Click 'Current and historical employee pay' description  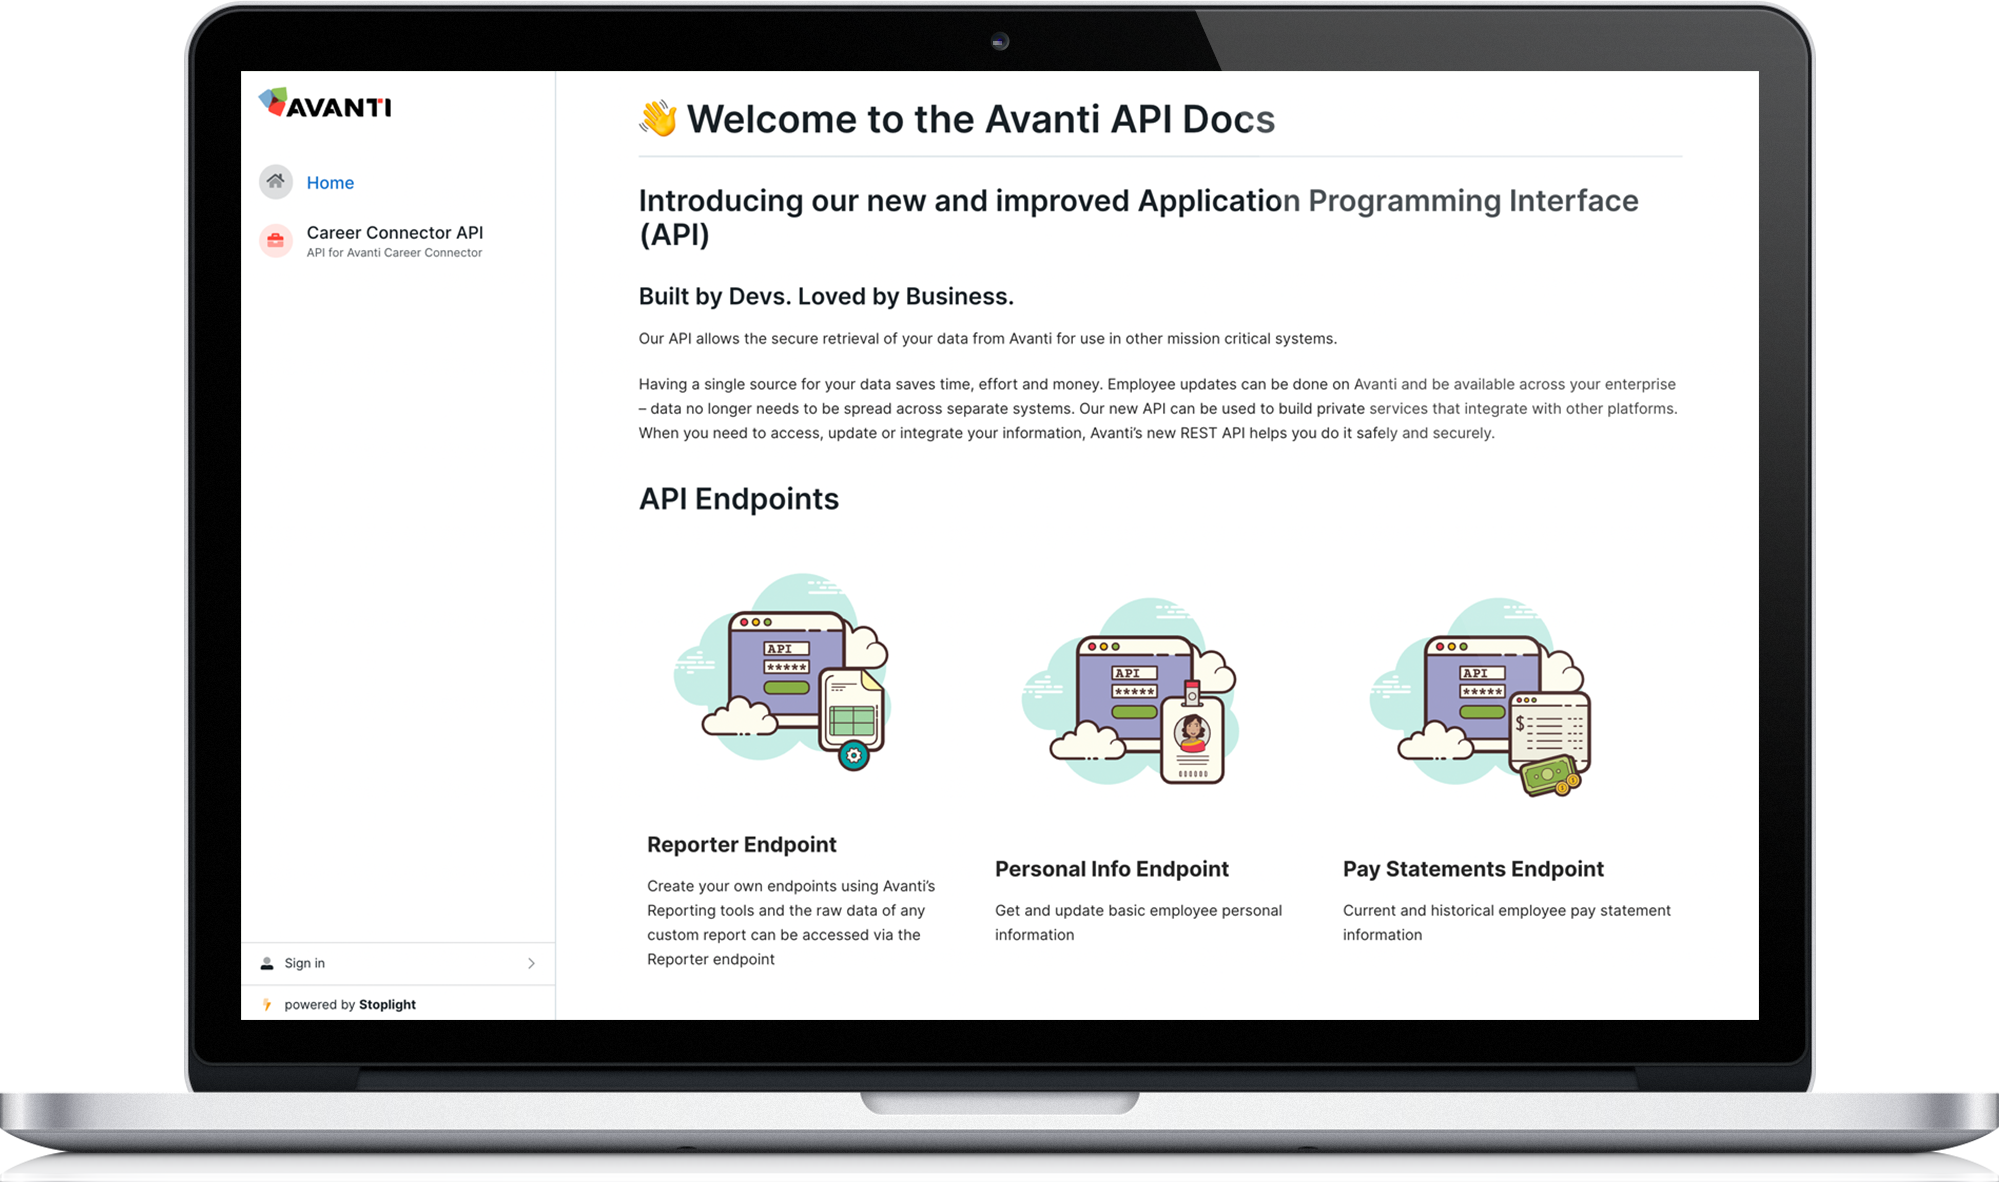[x=1507, y=922]
